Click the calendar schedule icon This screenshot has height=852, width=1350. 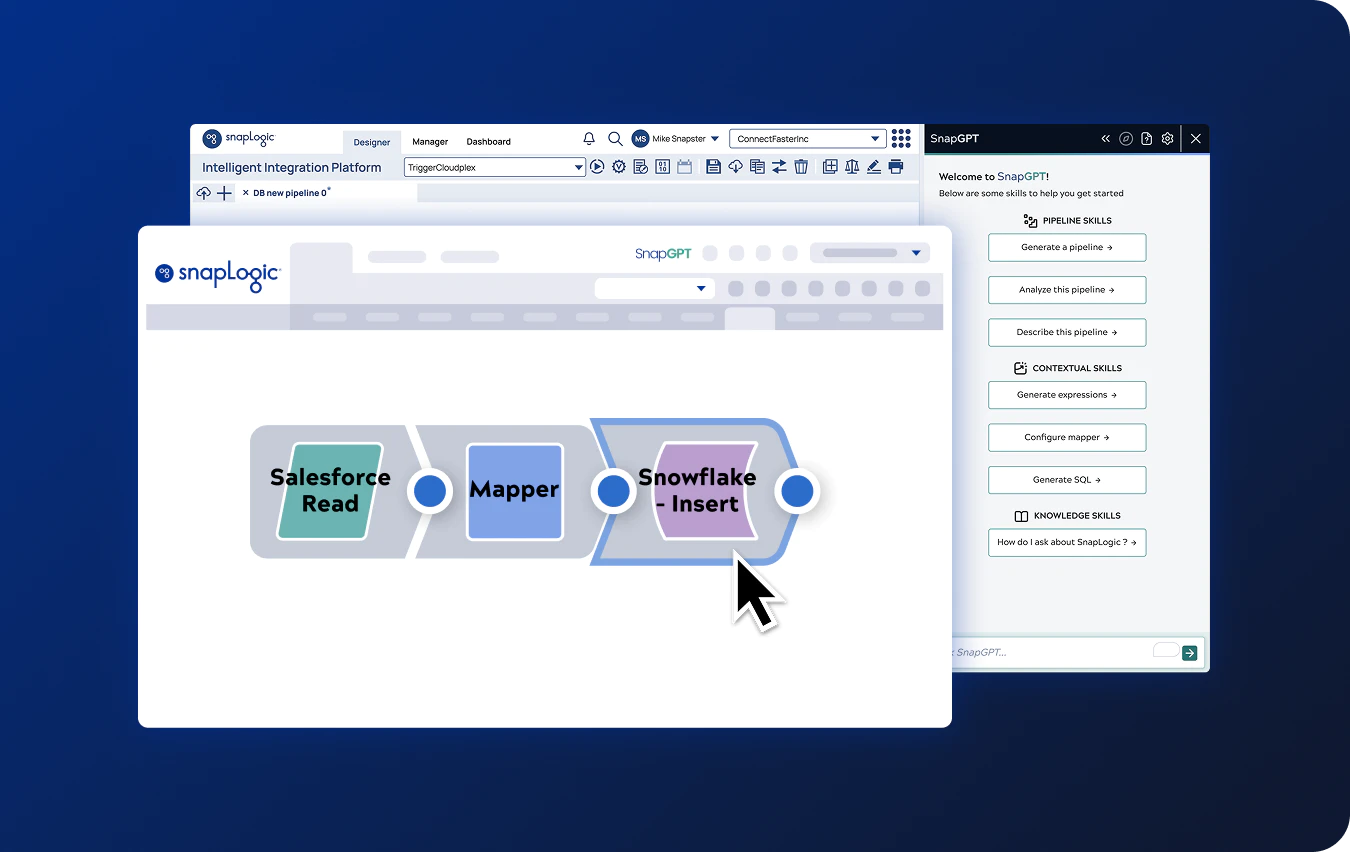684,167
